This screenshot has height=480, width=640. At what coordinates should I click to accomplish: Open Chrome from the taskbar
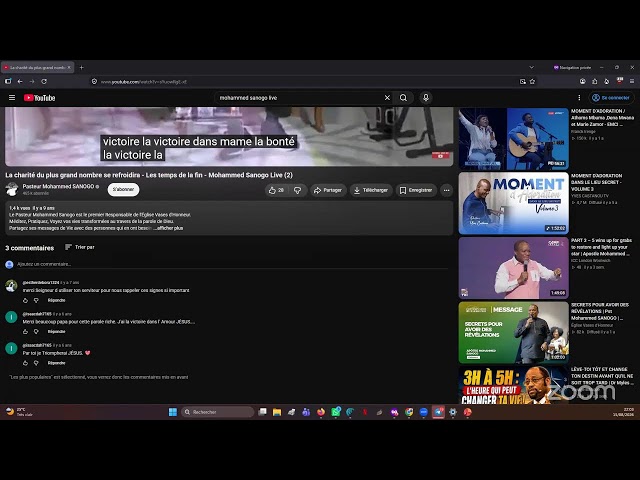tap(409, 412)
